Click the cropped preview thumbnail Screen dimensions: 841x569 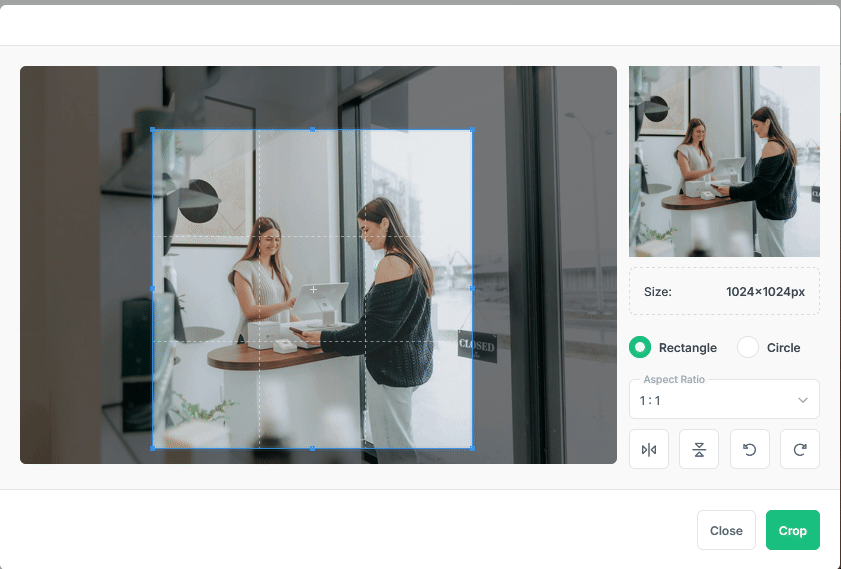pyautogui.click(x=724, y=161)
